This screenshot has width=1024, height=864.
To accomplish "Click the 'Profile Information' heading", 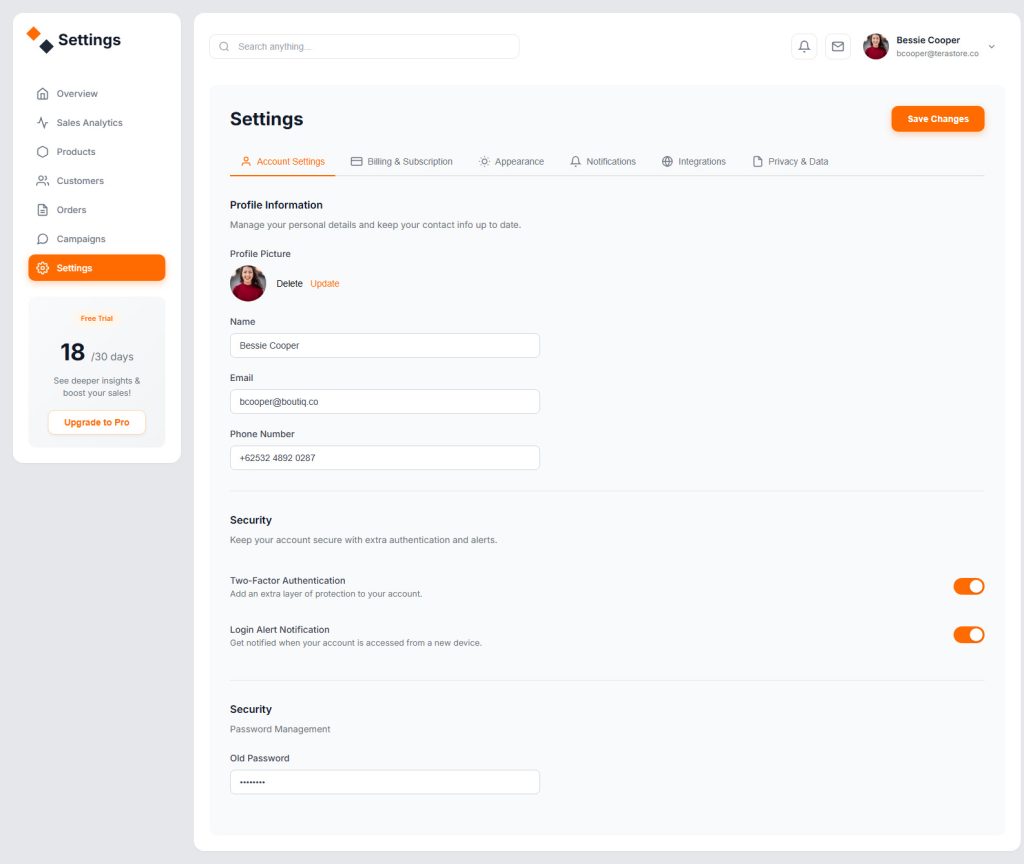I will point(276,205).
